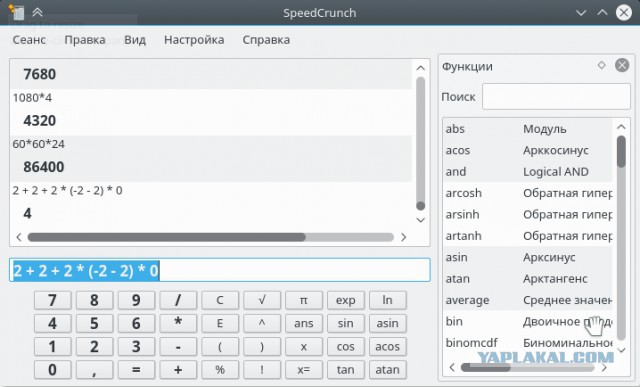Screen dimensions: 640x387
Task: Select the asin Арксинус function row
Action: (x=528, y=257)
